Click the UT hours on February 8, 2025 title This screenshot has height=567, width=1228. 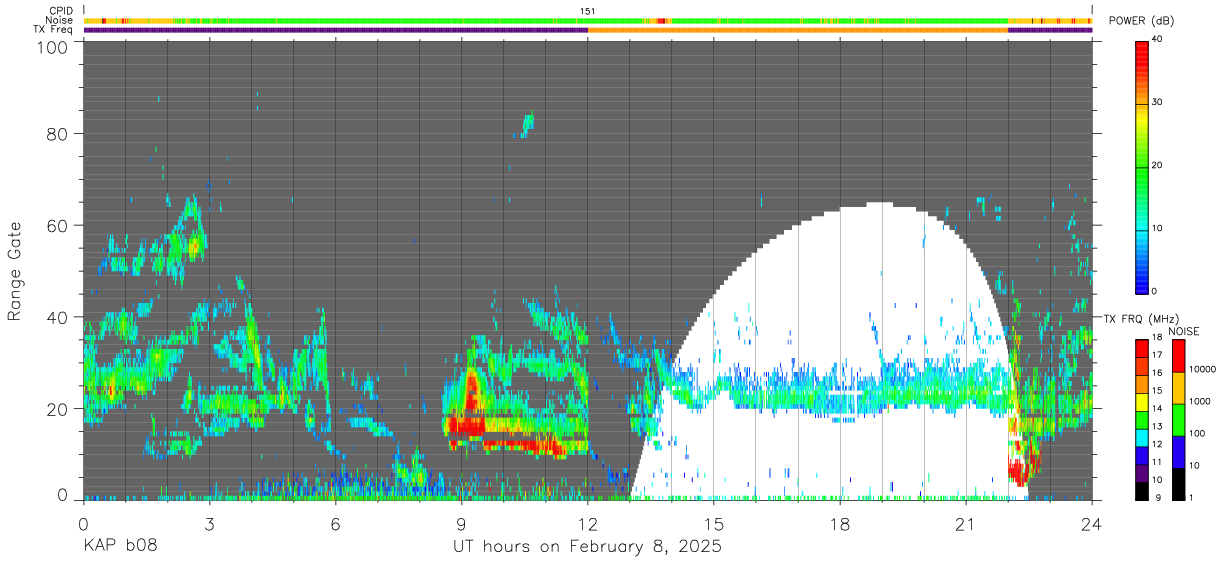pyautogui.click(x=588, y=546)
